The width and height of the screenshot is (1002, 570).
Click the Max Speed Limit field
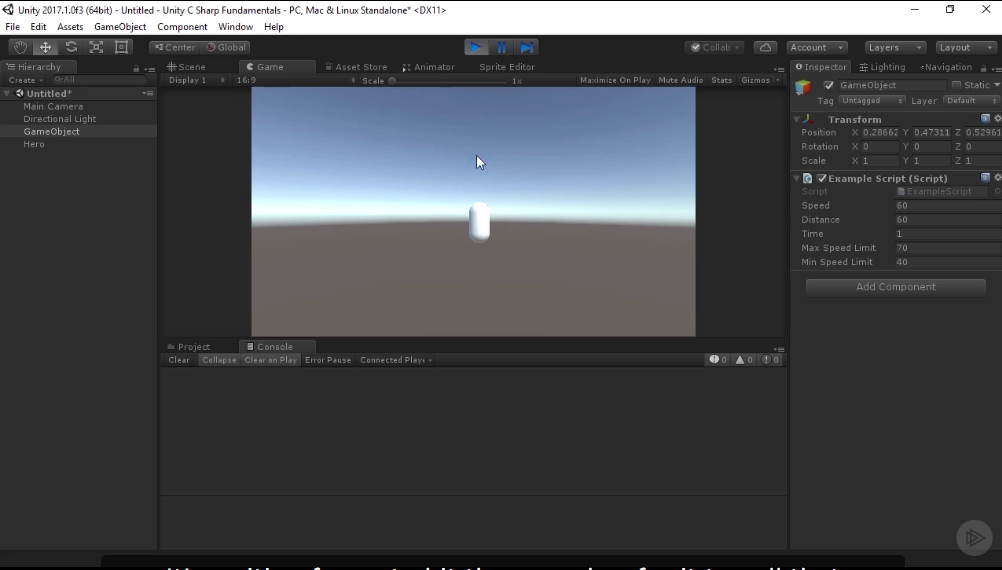click(x=948, y=248)
